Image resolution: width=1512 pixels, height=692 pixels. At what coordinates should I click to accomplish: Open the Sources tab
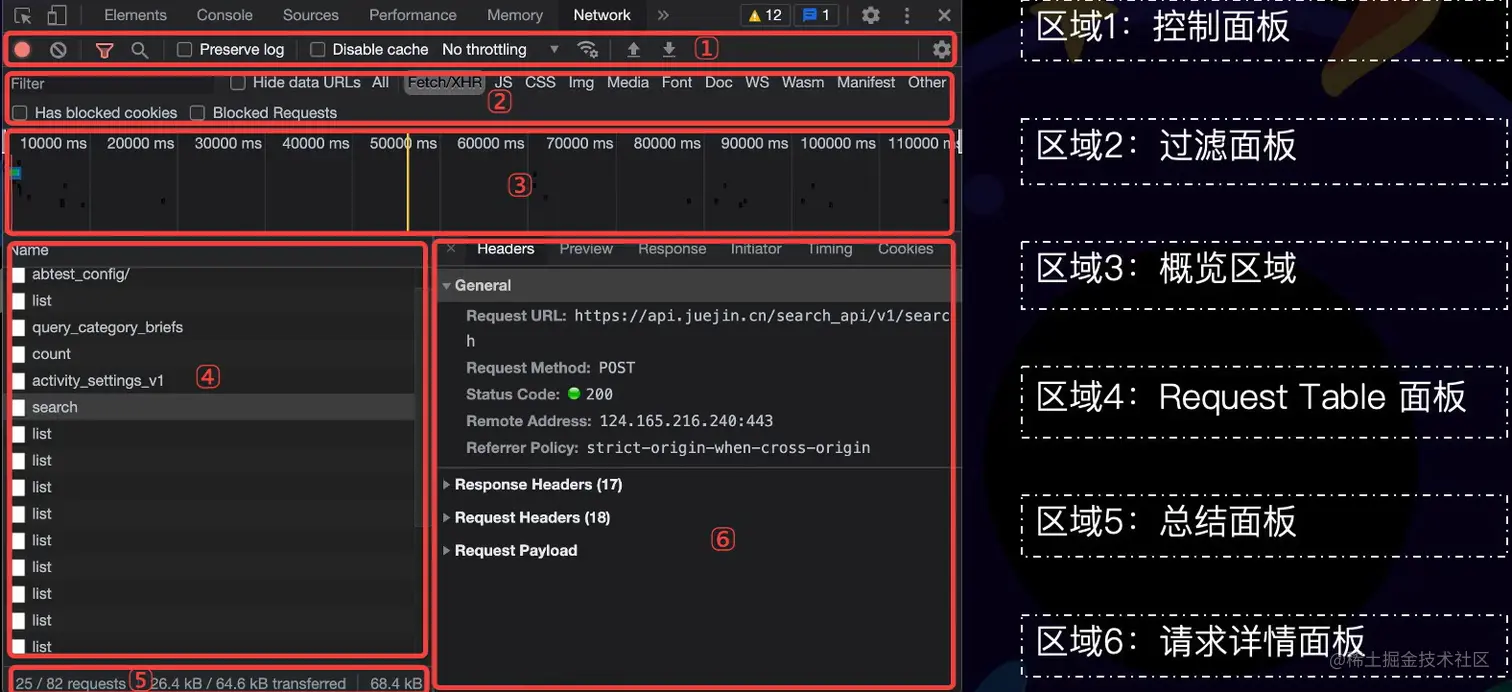click(311, 15)
